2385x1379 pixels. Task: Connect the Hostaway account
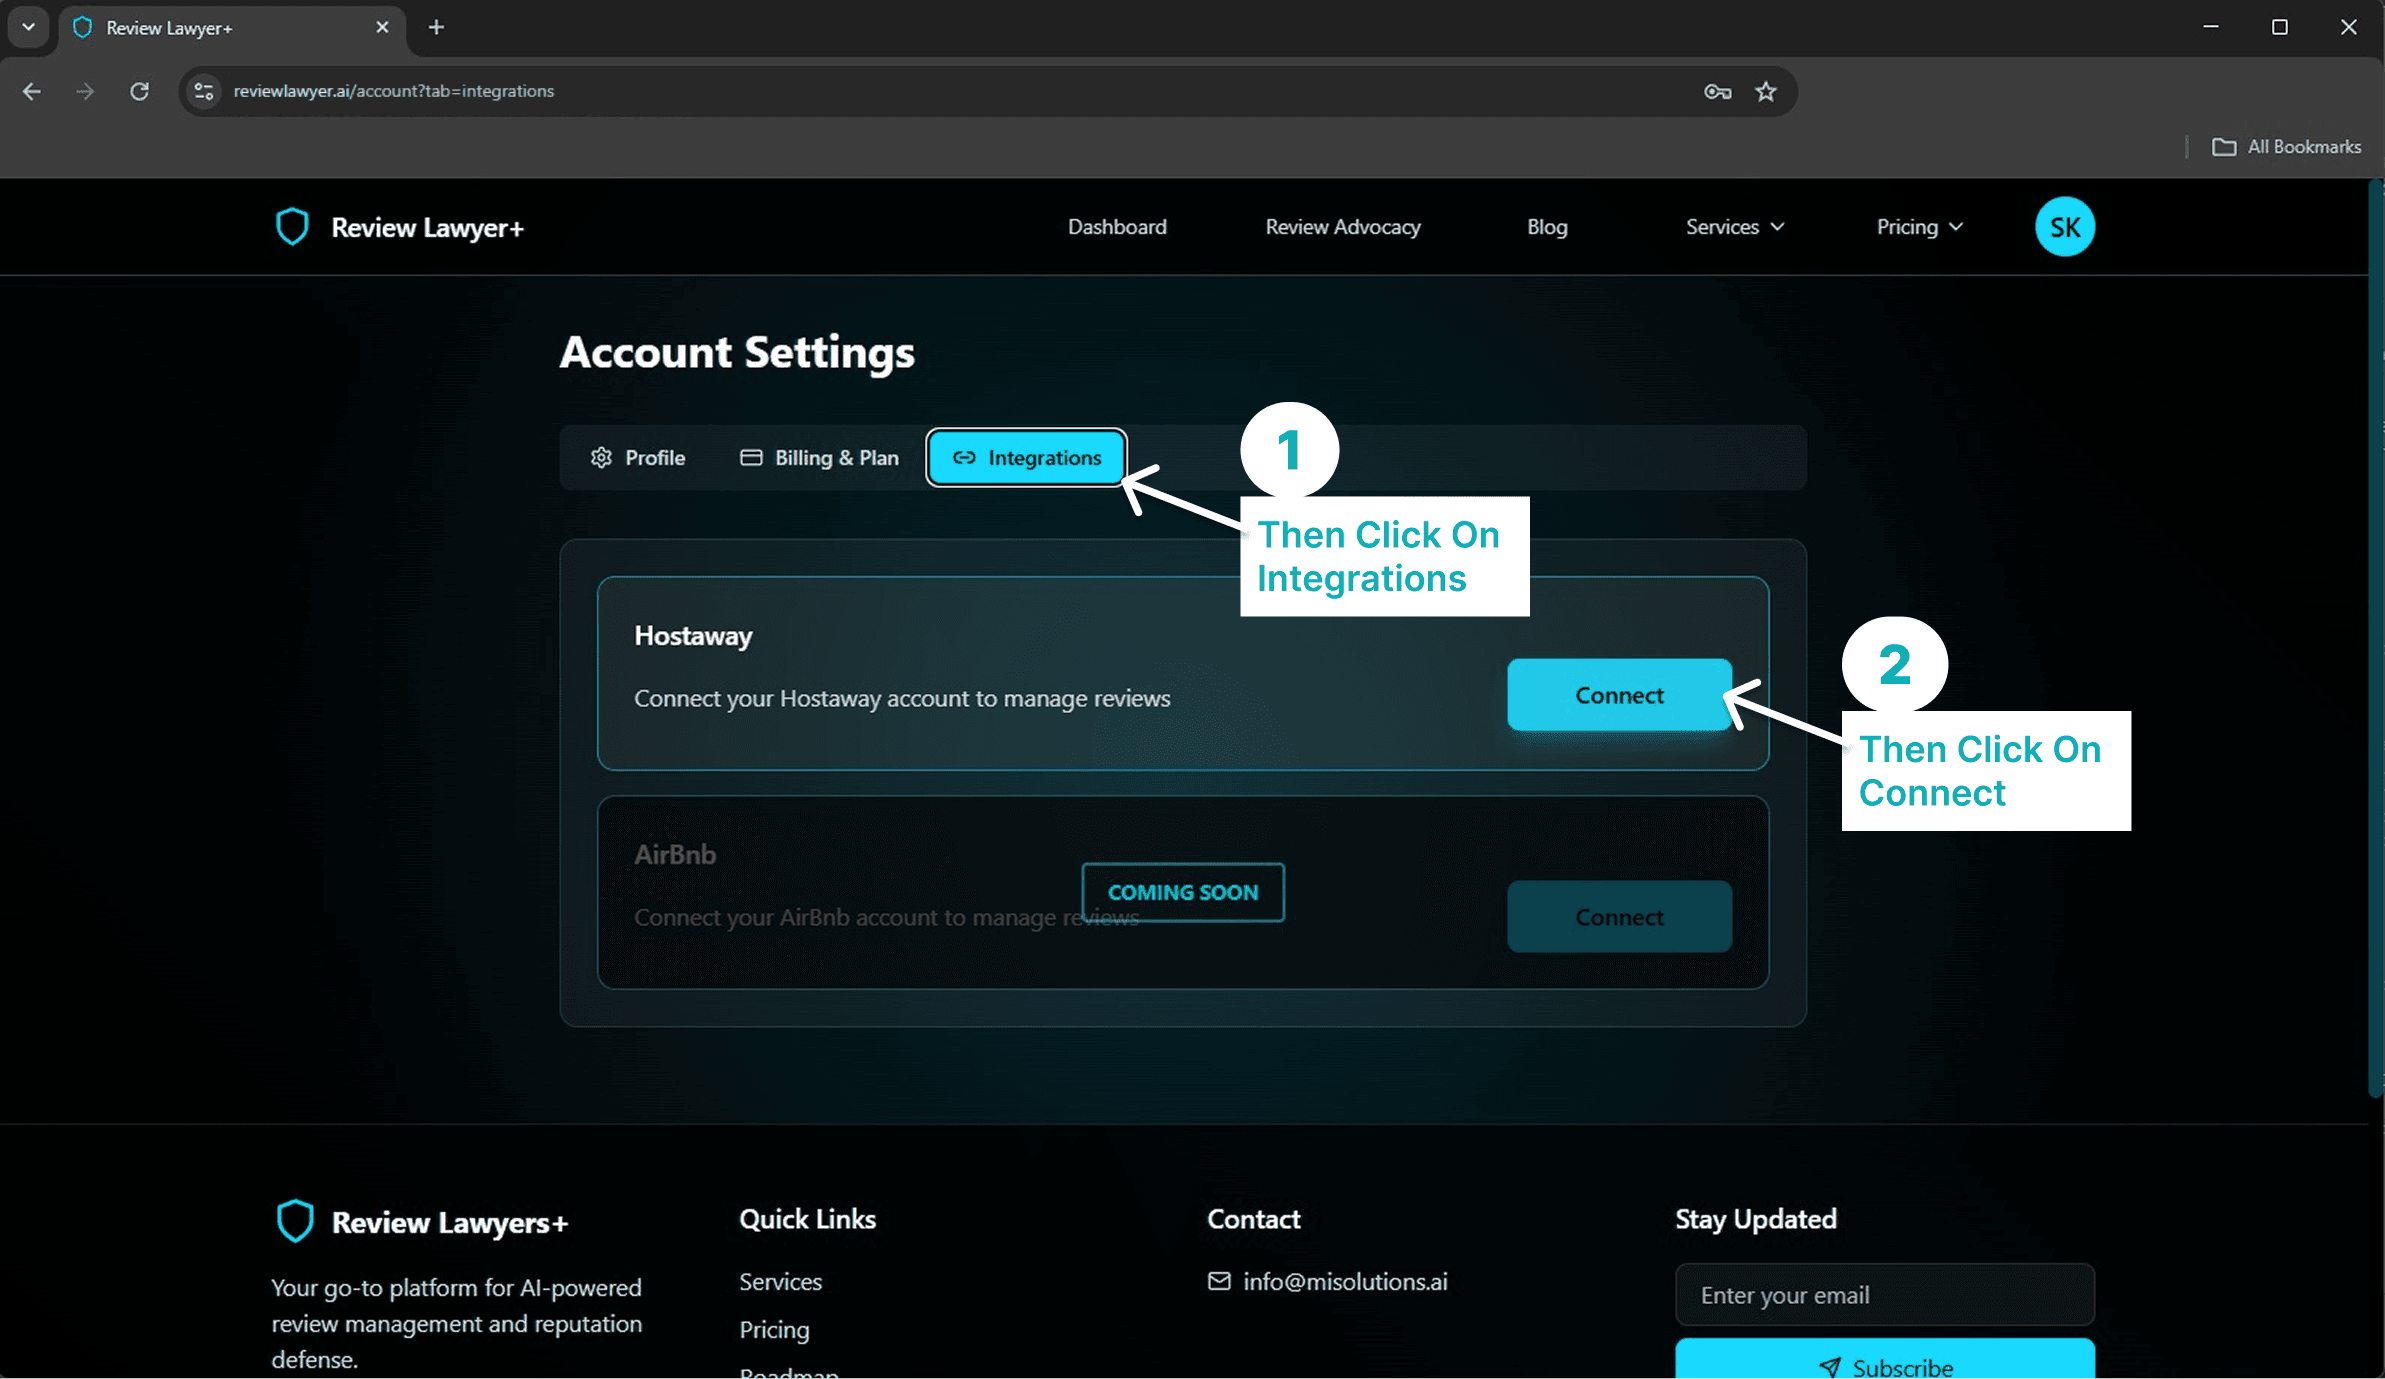(x=1619, y=694)
